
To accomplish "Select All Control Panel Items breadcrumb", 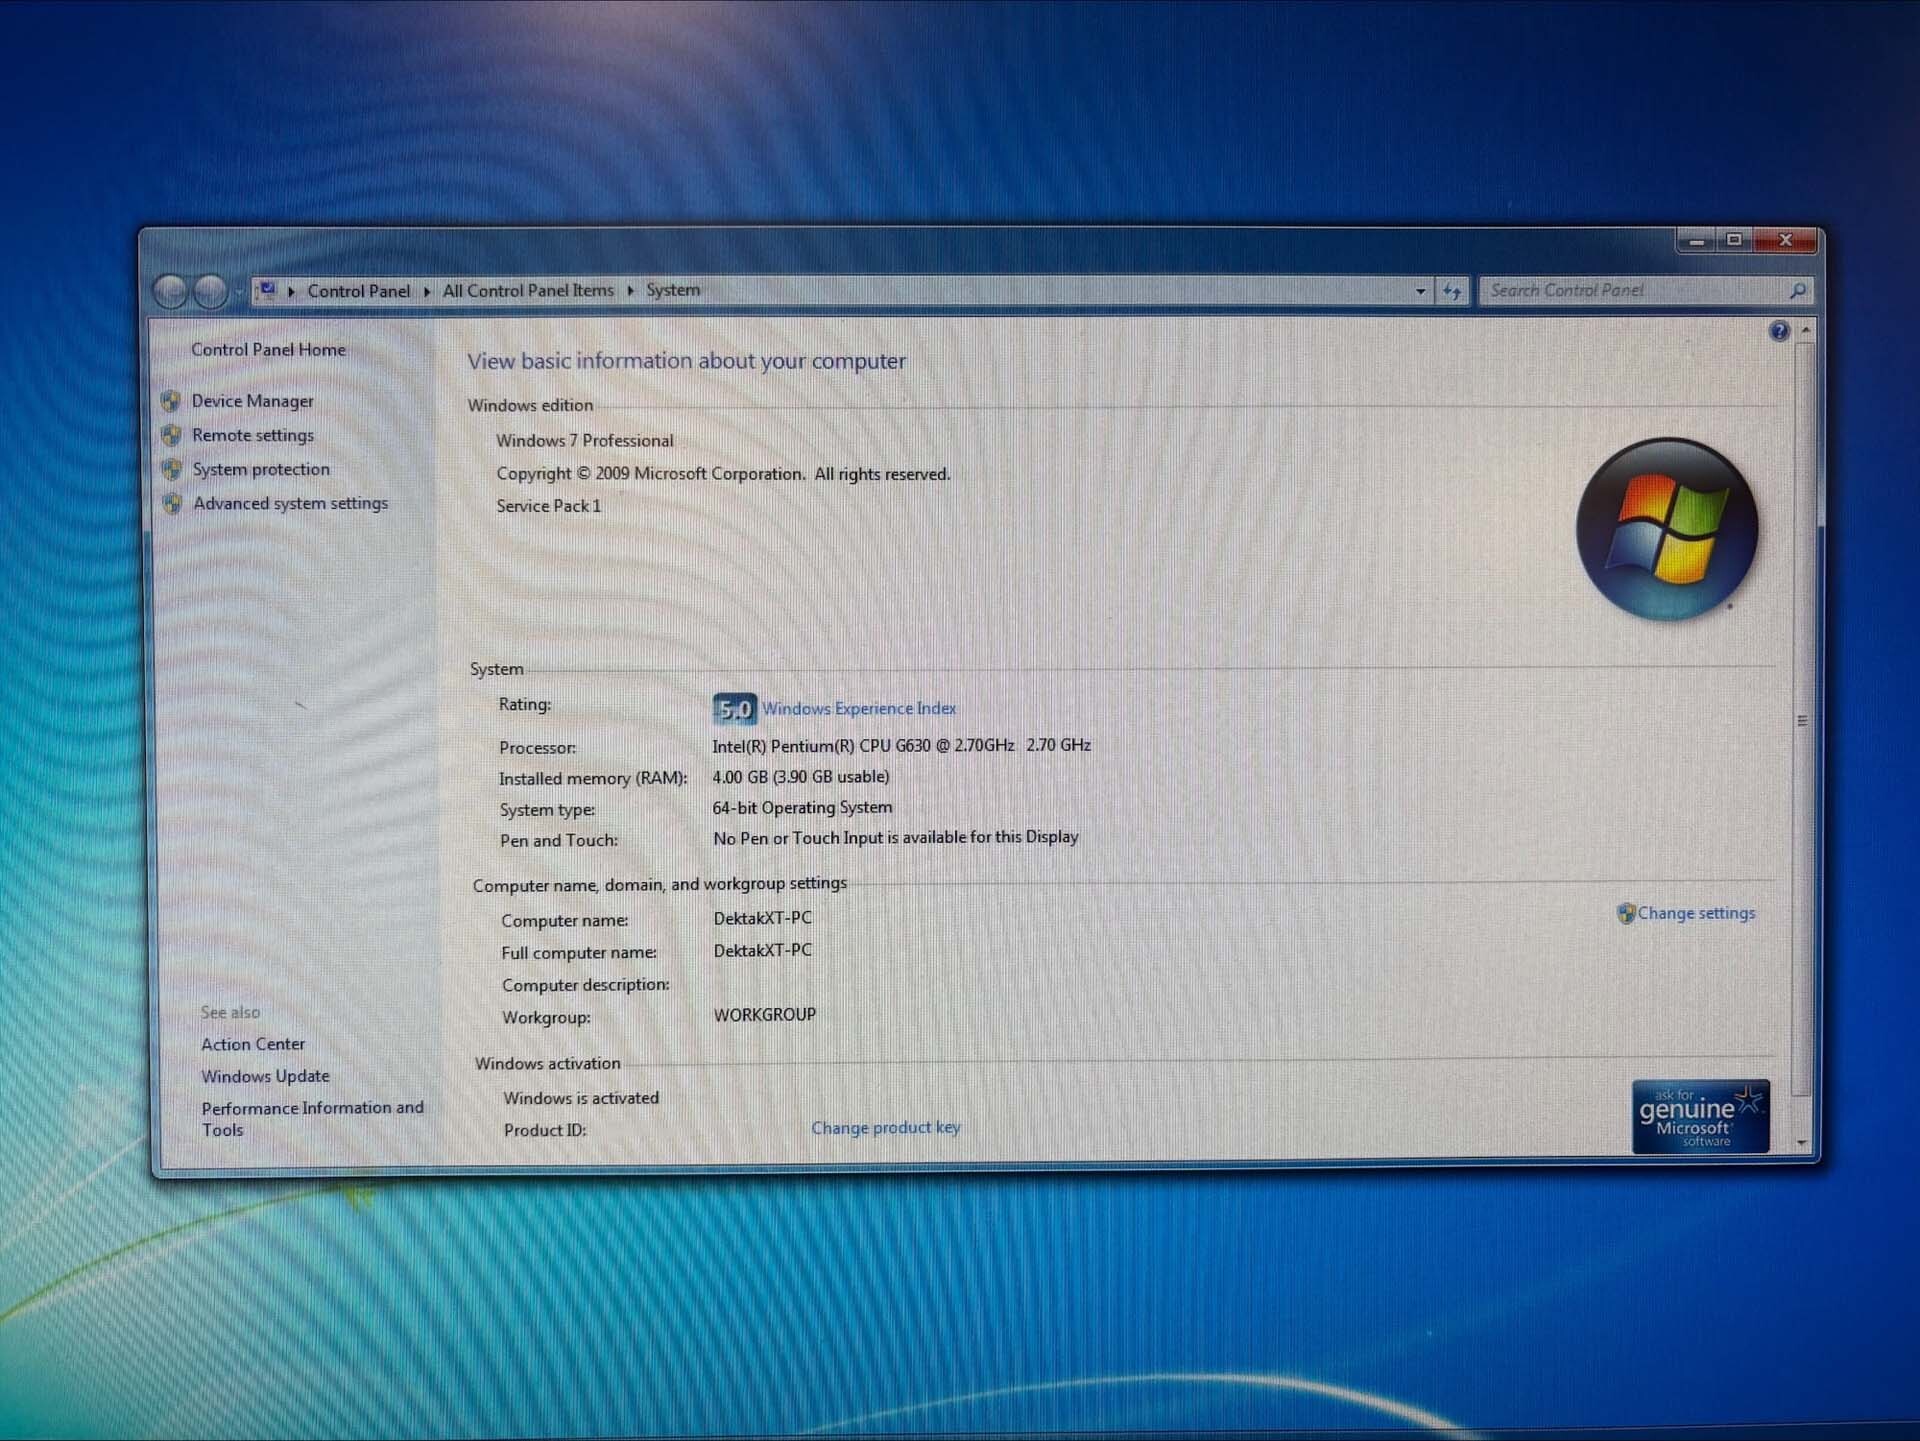I will tap(528, 290).
